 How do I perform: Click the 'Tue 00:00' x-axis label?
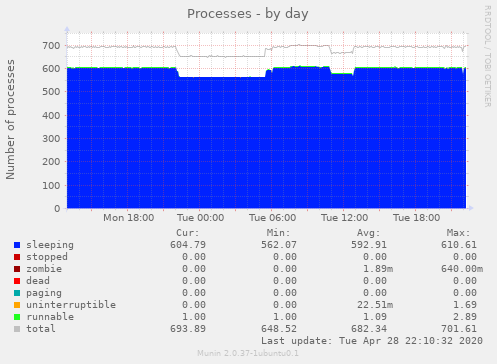pos(201,218)
